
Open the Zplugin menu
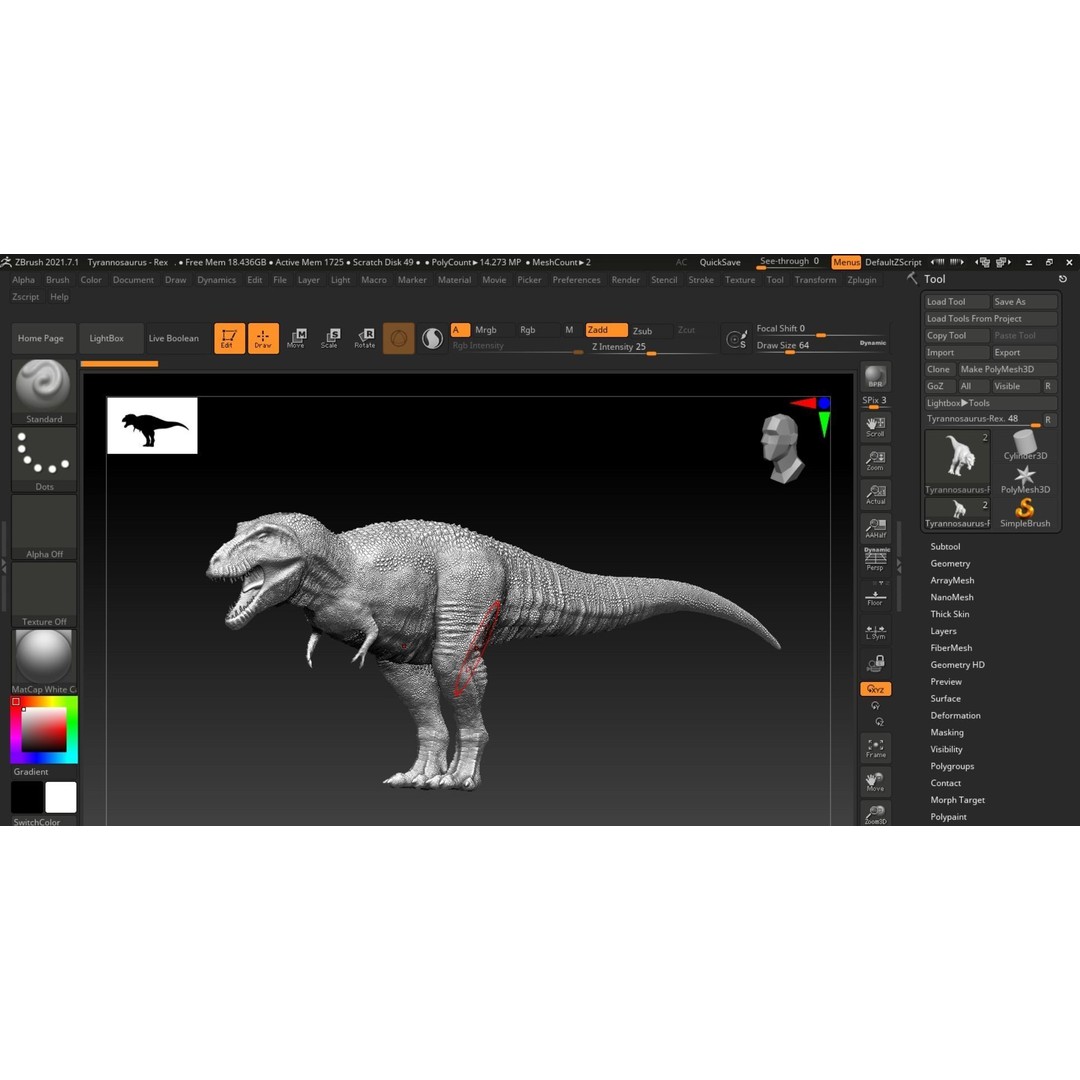[x=862, y=280]
